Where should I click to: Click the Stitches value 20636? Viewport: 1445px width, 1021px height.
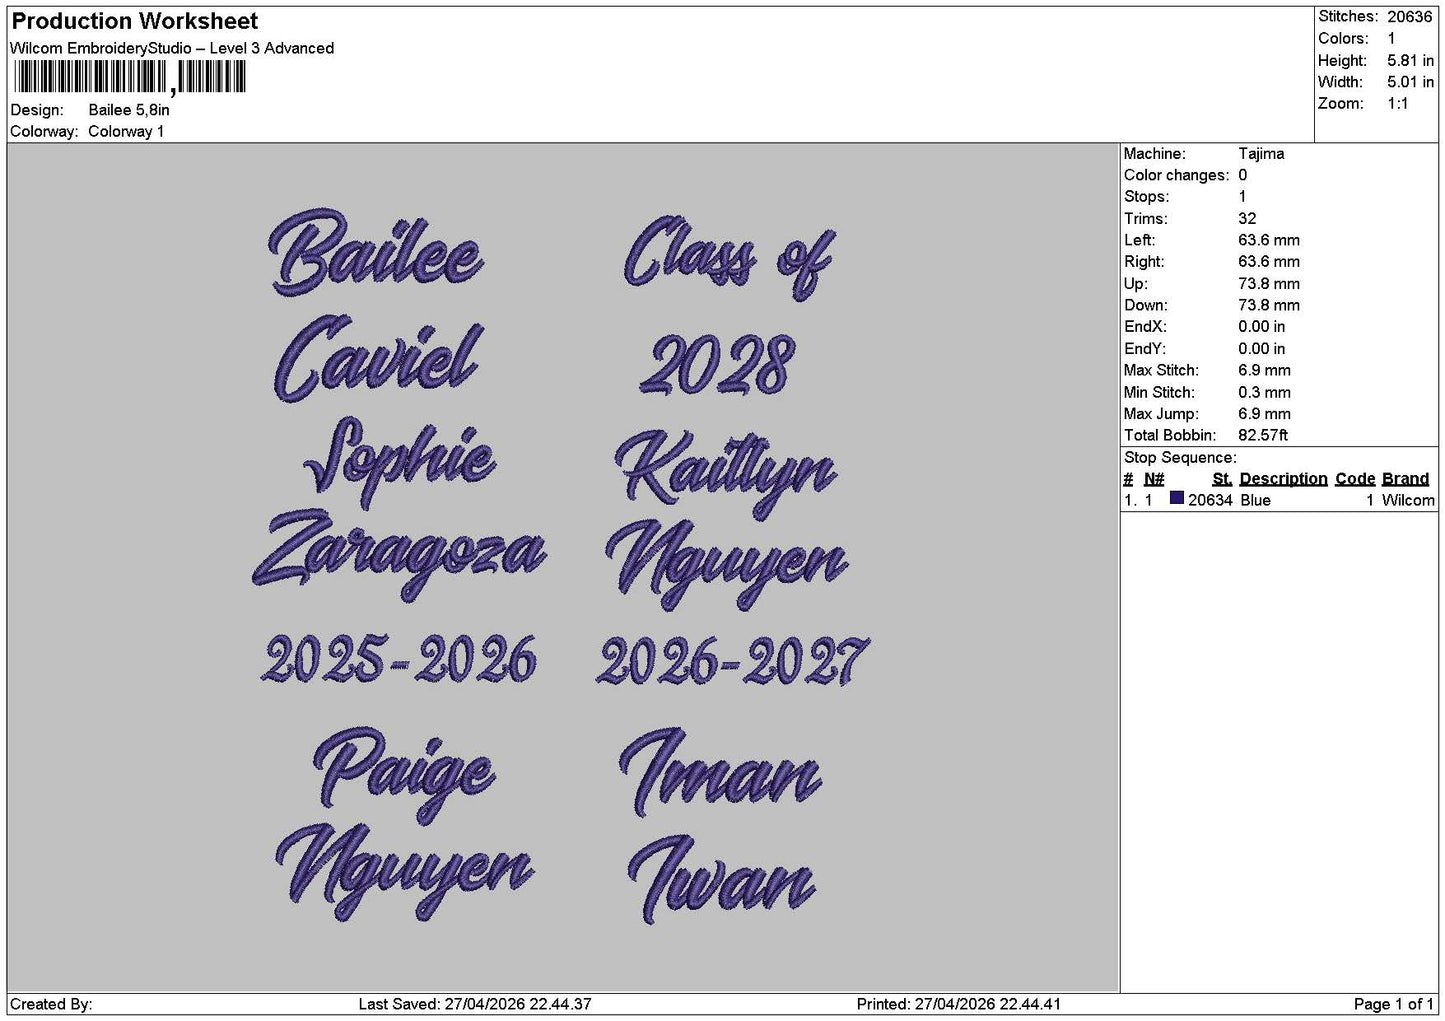pos(1410,17)
